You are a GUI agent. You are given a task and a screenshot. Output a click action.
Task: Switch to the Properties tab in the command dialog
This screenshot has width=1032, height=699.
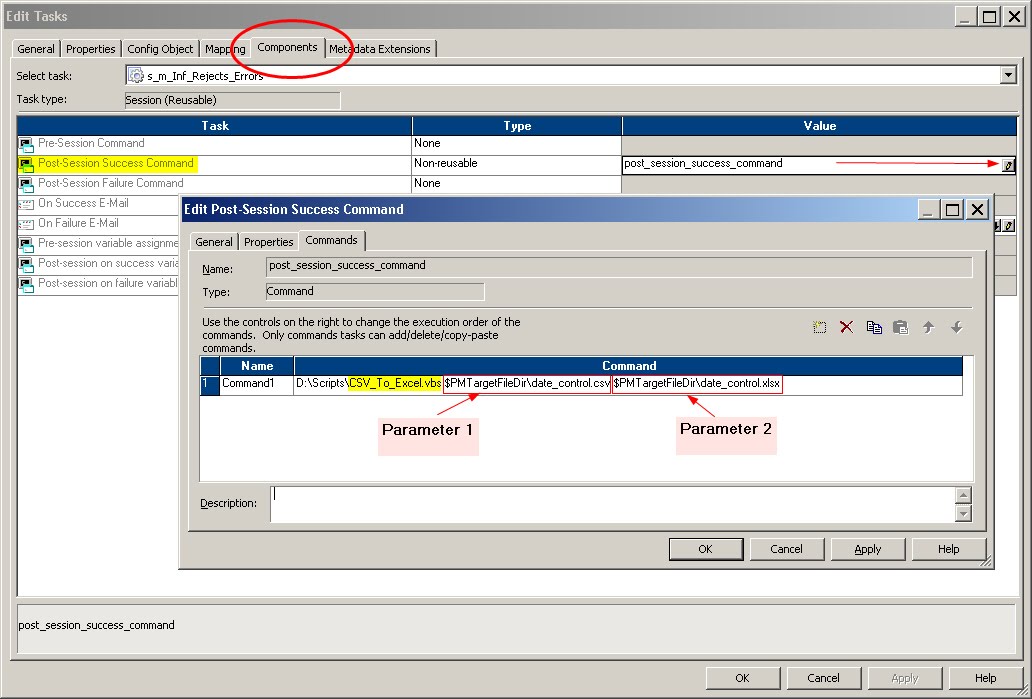[x=268, y=240]
